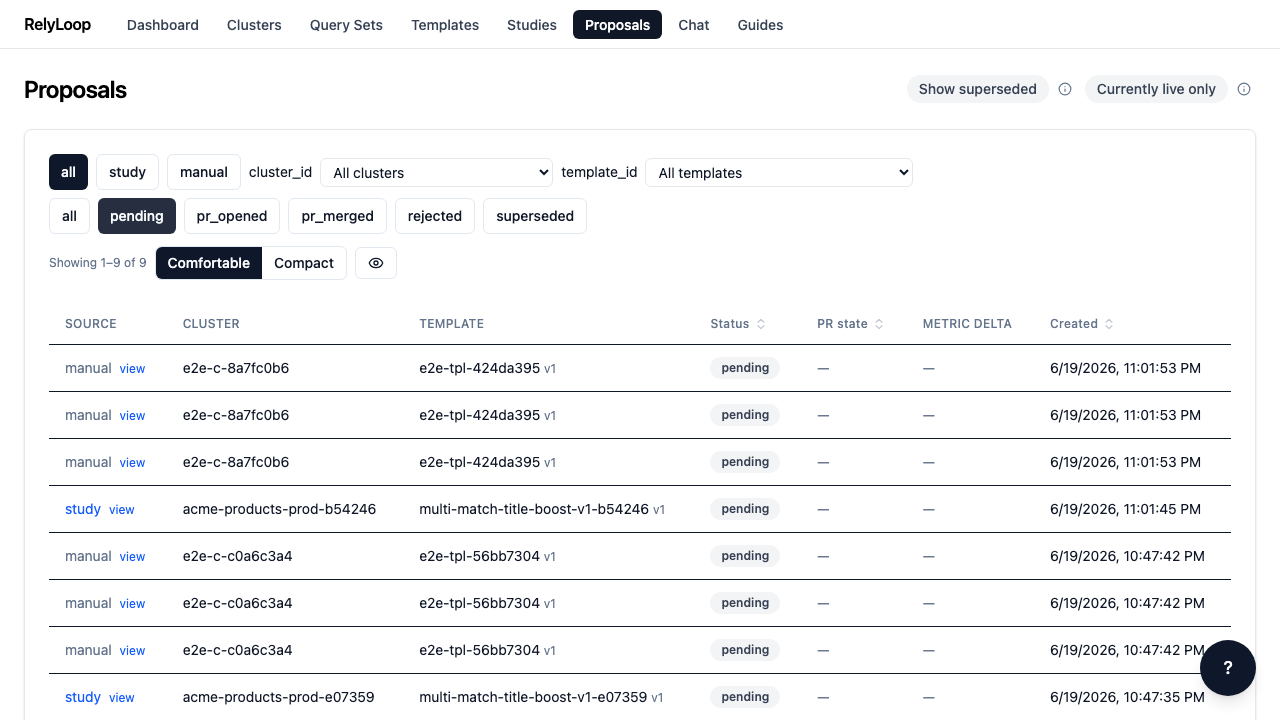Click pending badge in acme-products-prod-b54246 row
This screenshot has width=1280, height=720.
pyautogui.click(x=745, y=509)
